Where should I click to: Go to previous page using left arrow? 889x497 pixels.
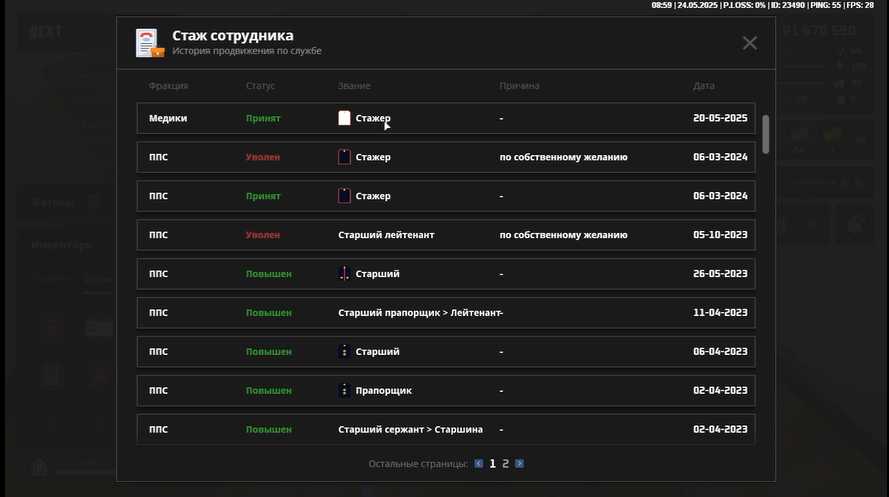tap(479, 464)
